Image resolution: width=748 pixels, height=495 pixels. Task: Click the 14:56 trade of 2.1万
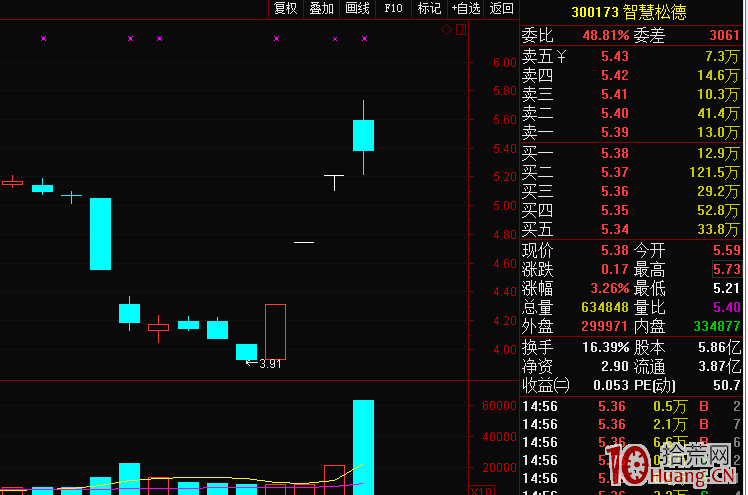click(632, 425)
